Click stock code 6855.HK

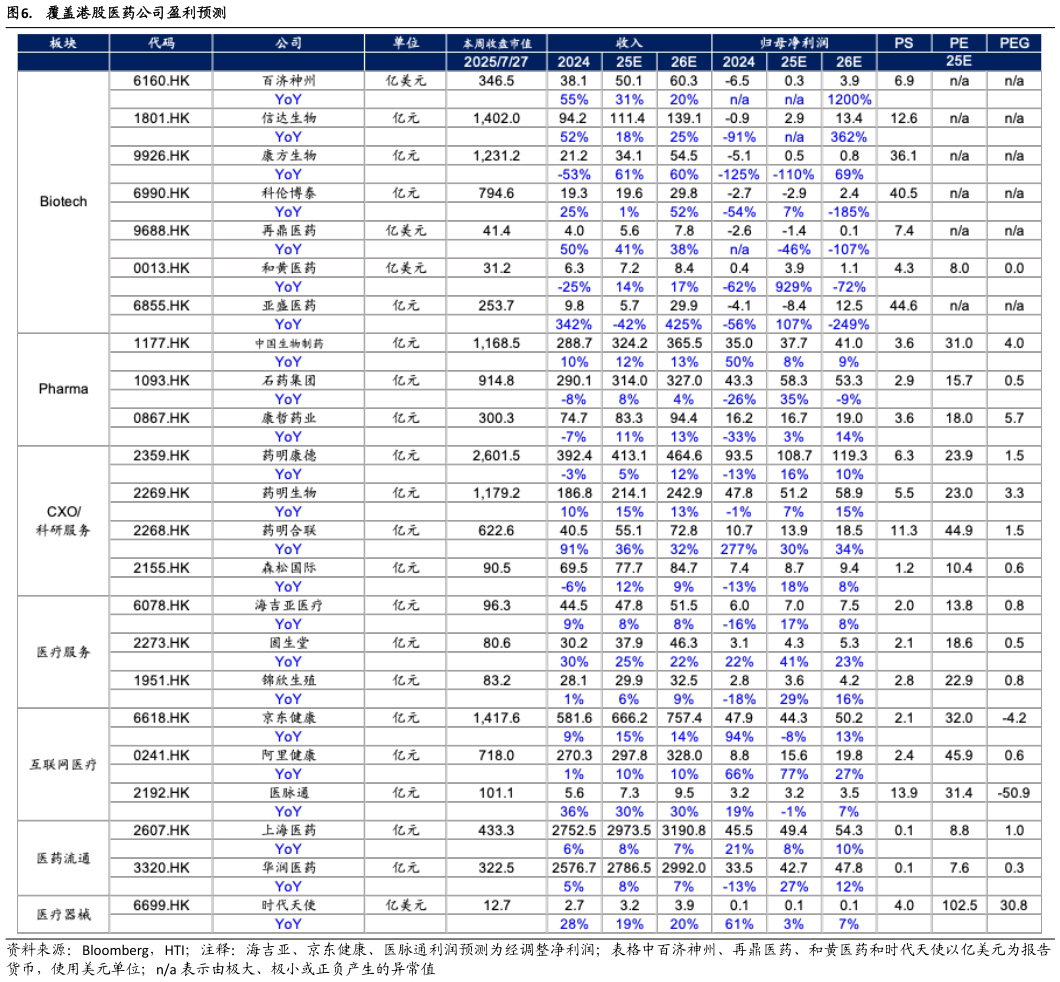pyautogui.click(x=161, y=306)
